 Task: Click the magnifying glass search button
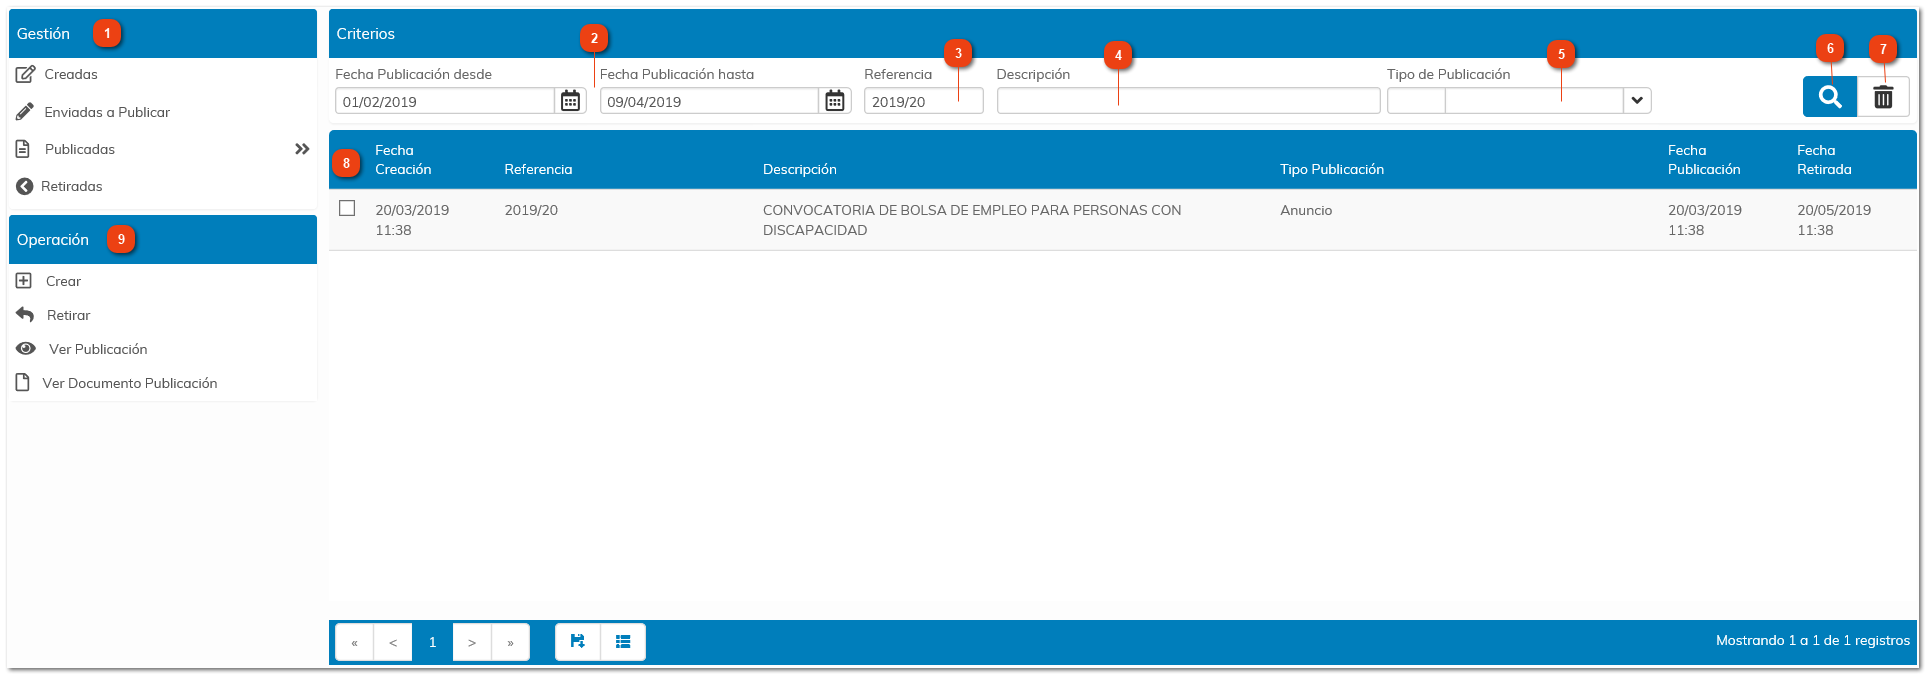[1829, 97]
